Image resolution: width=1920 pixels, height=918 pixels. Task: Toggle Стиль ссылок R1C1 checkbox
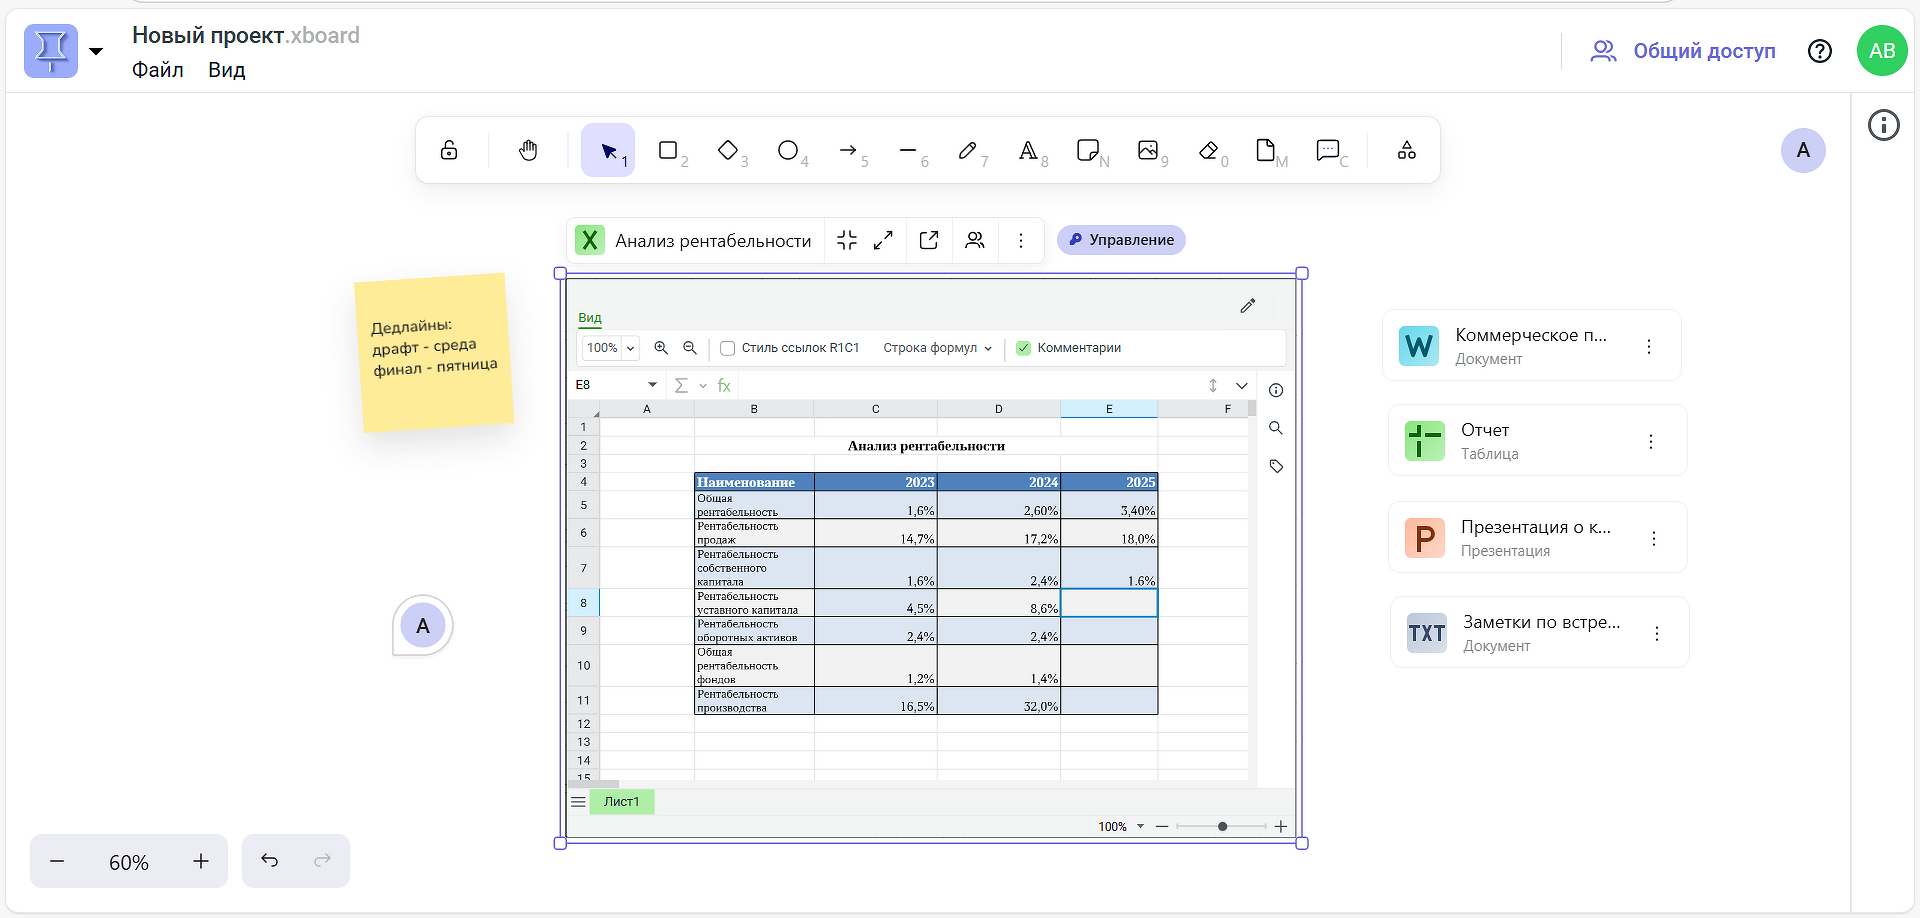(728, 348)
